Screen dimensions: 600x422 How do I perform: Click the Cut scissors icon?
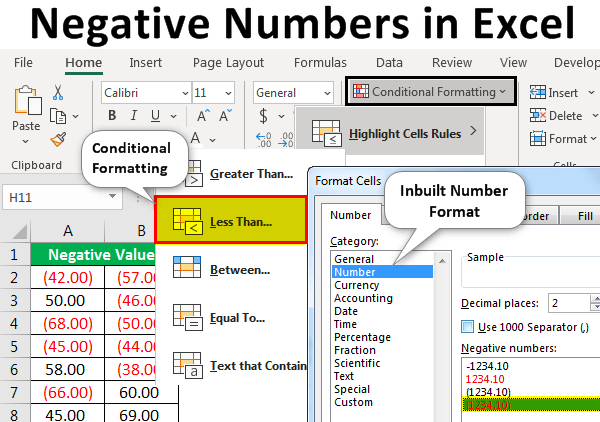58,93
